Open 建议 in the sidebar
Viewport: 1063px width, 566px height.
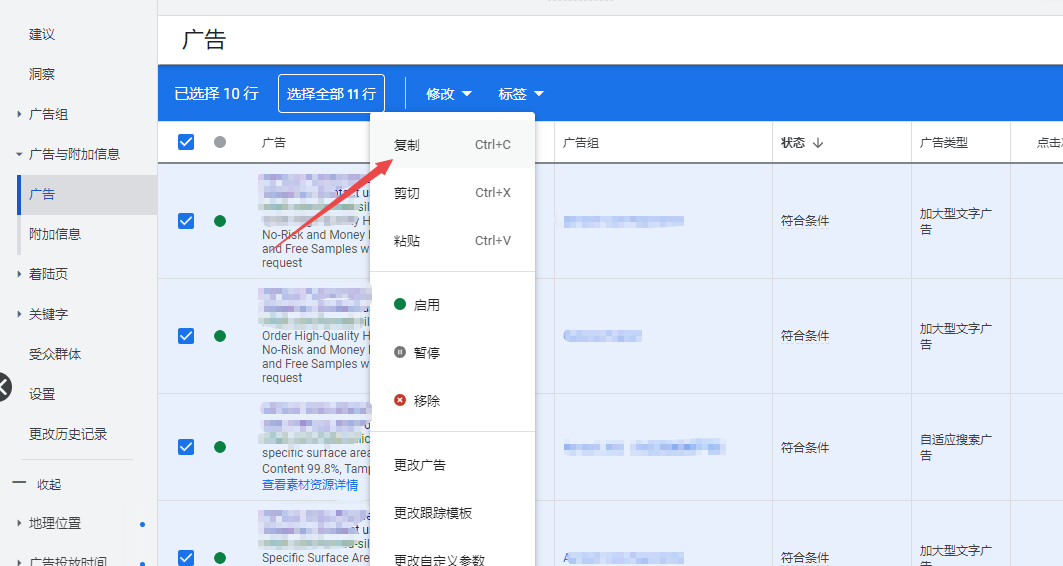pos(42,35)
